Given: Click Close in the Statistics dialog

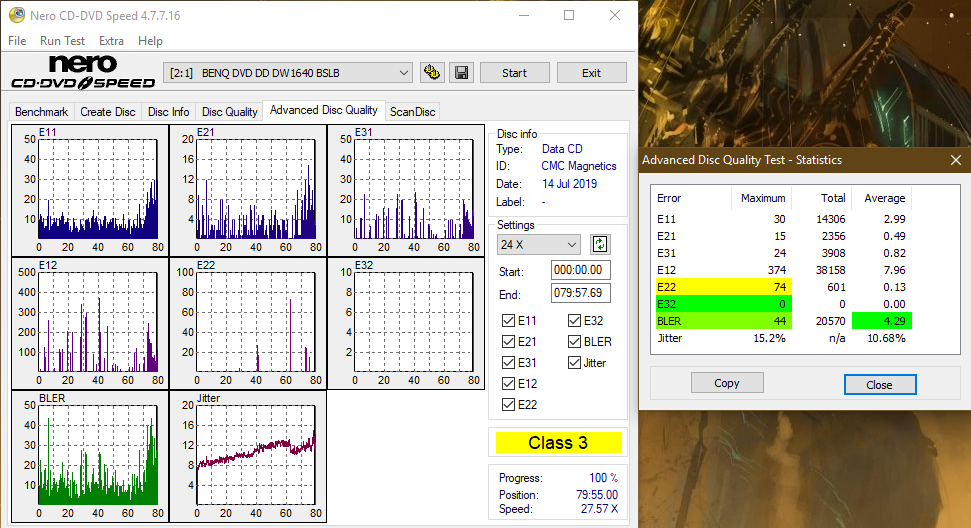Looking at the screenshot, I should [879, 384].
